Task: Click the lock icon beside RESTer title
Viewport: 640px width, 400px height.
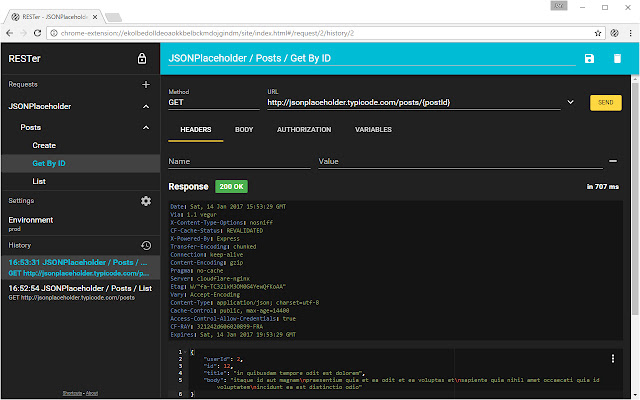Action: point(142,59)
